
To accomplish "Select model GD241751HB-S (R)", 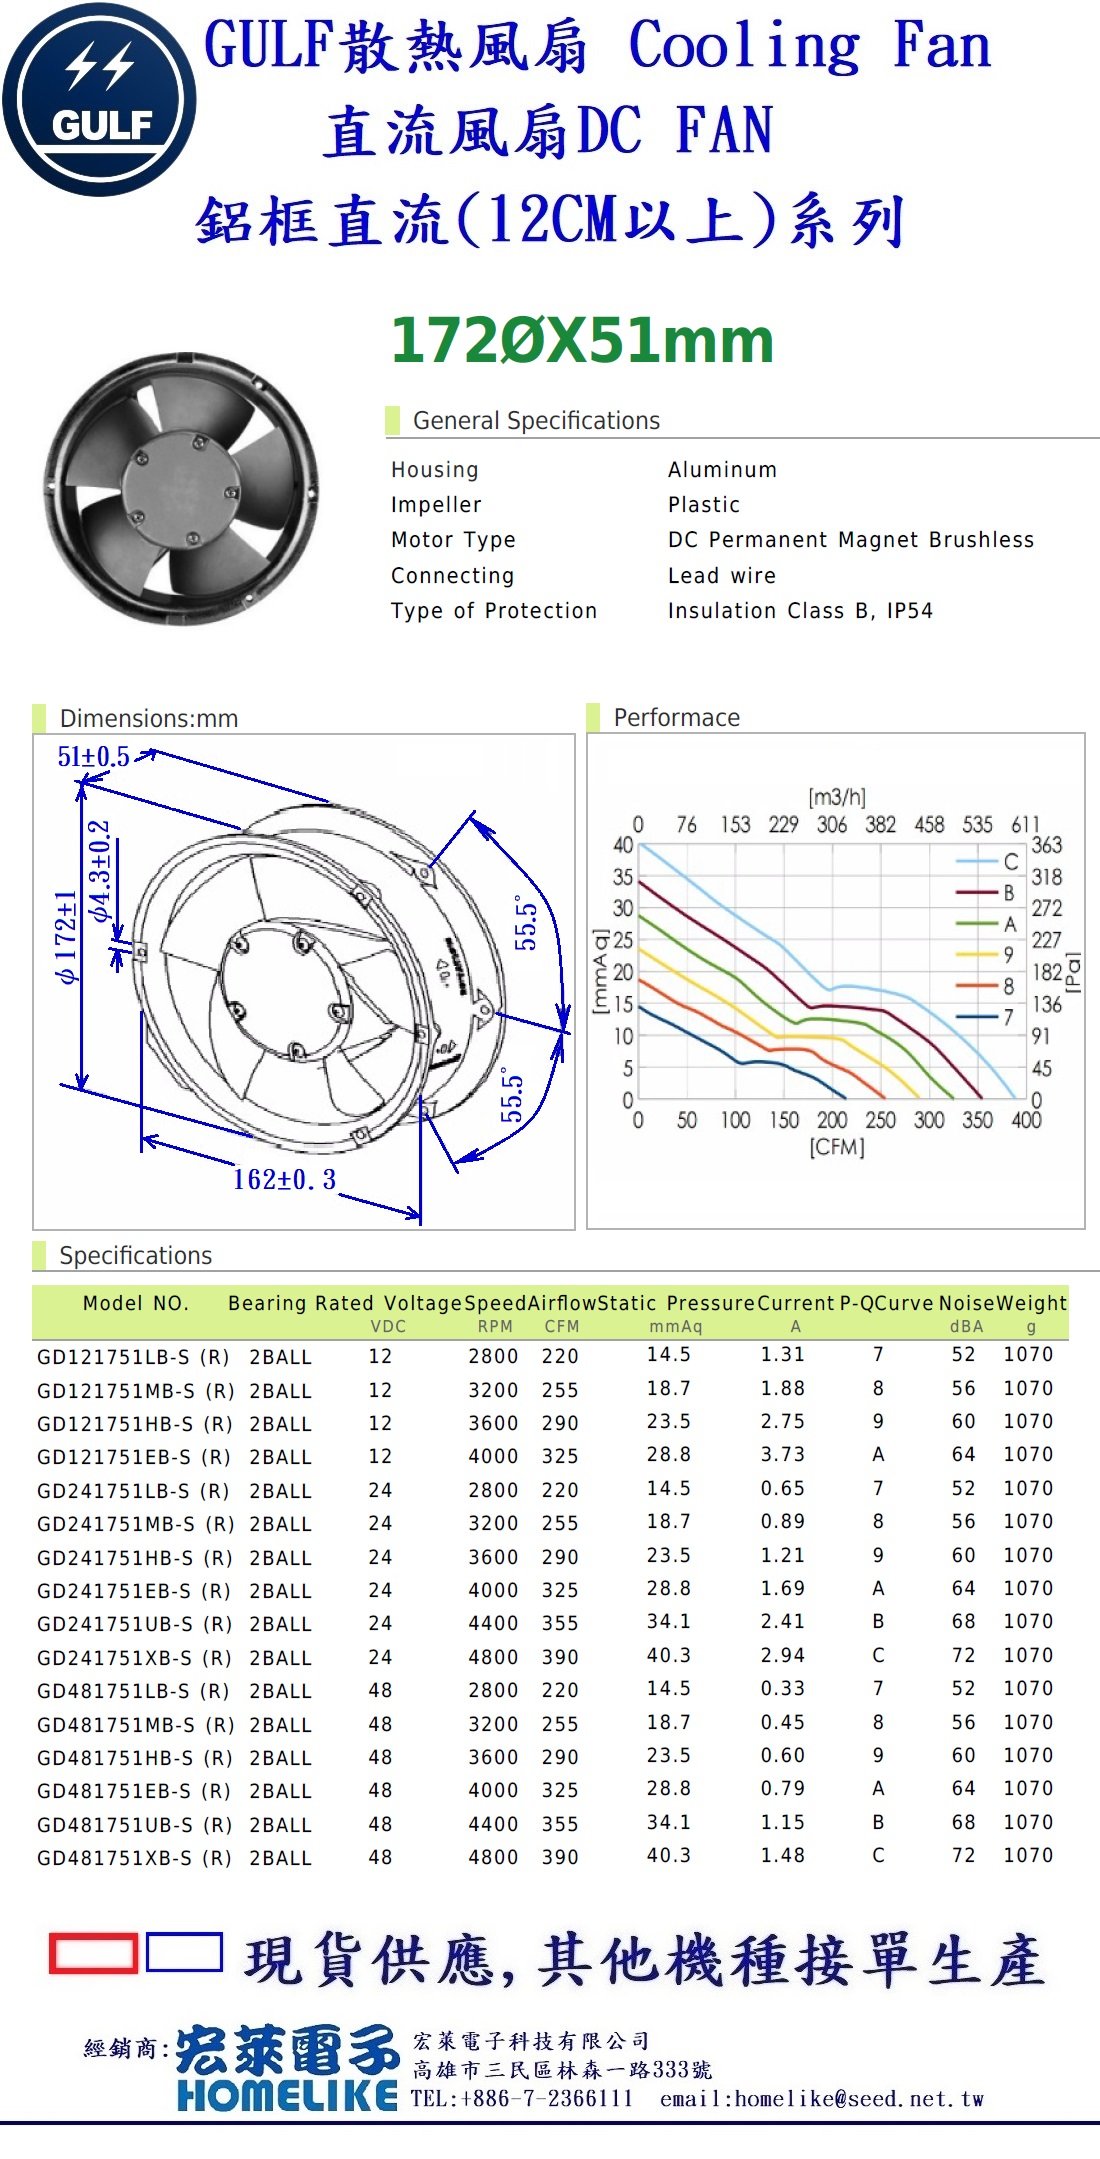I will pos(135,1558).
